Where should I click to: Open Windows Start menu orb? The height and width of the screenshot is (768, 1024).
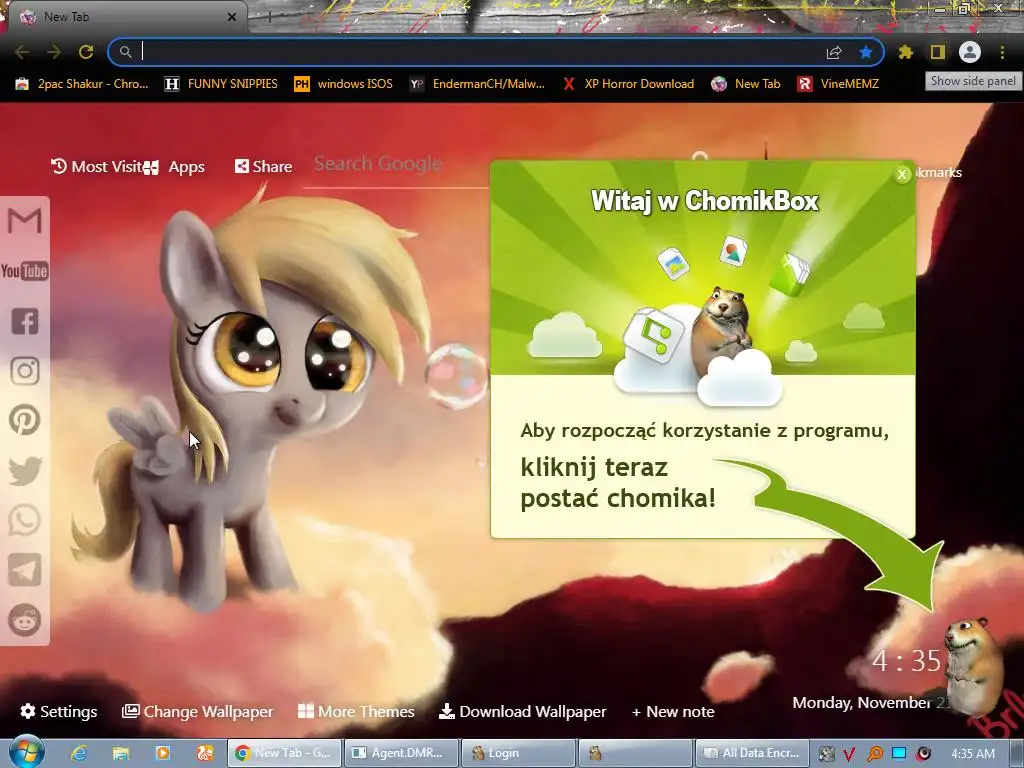click(x=27, y=752)
